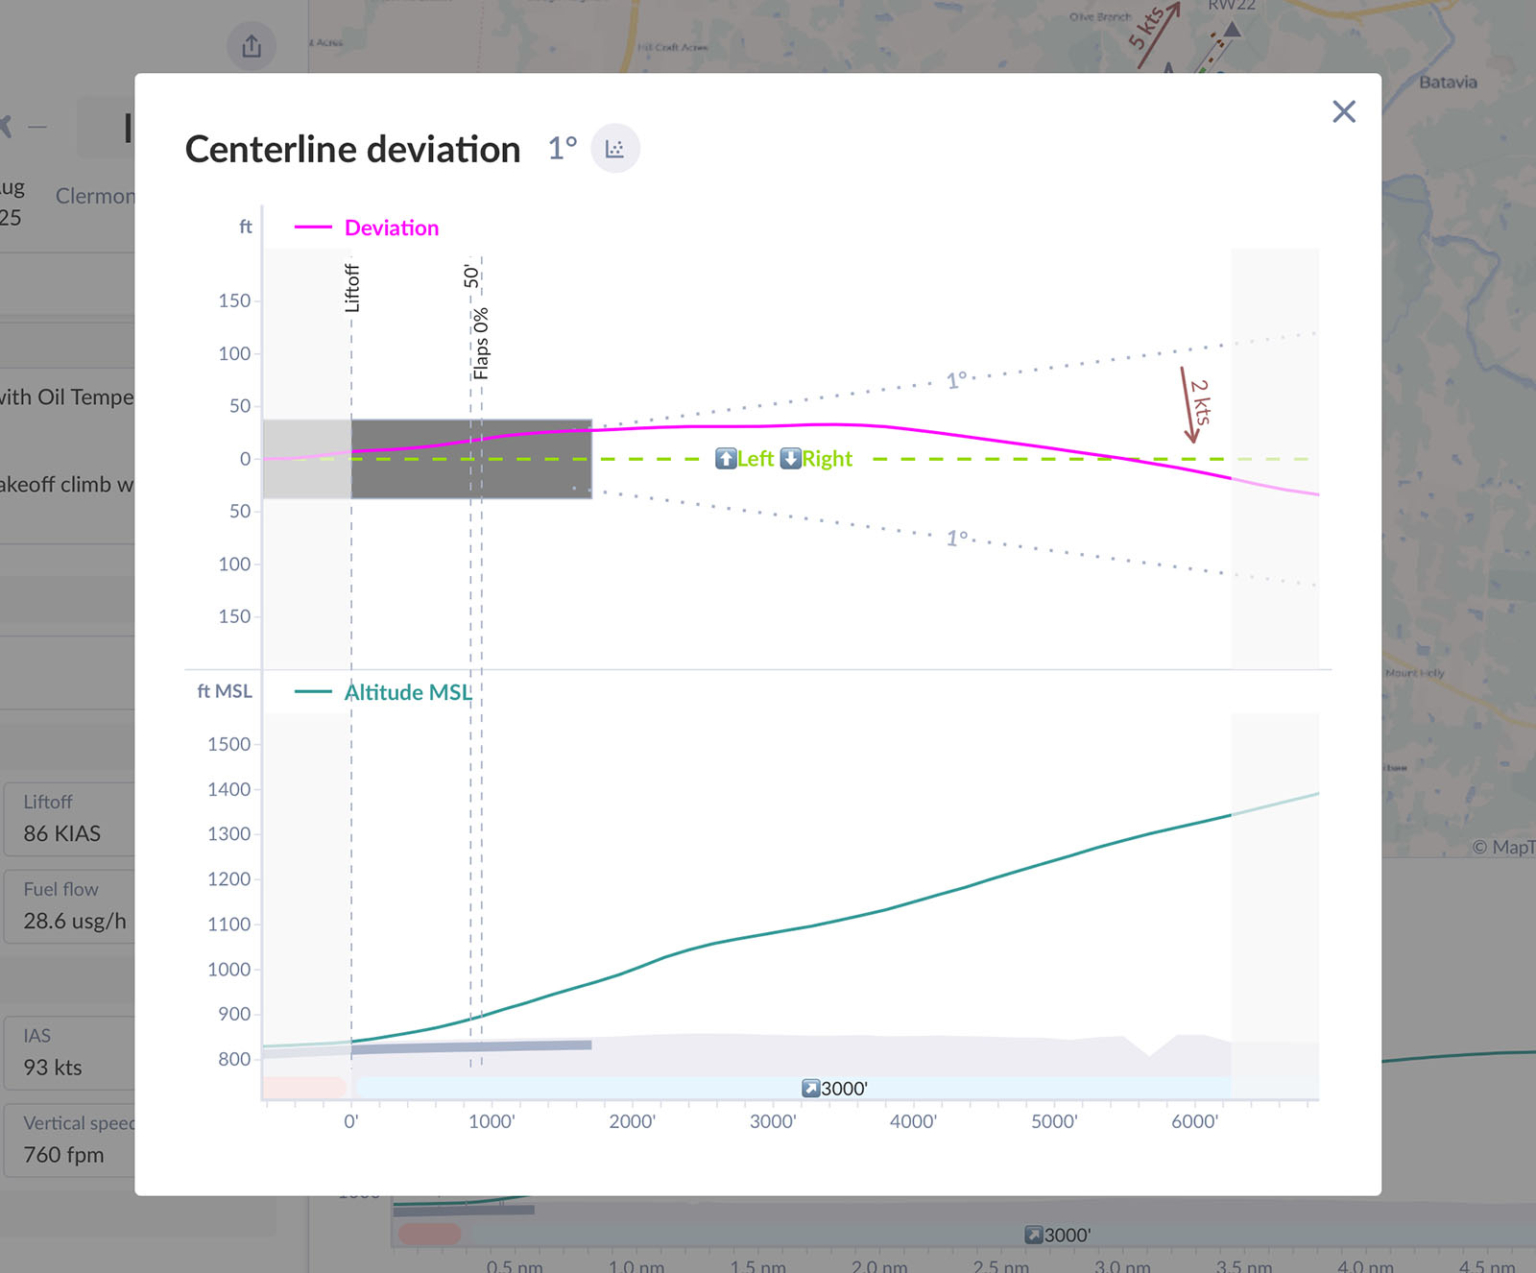Image resolution: width=1536 pixels, height=1273 pixels.
Task: Click the down-arrow Right icon on deviation chart
Action: pyautogui.click(x=789, y=458)
